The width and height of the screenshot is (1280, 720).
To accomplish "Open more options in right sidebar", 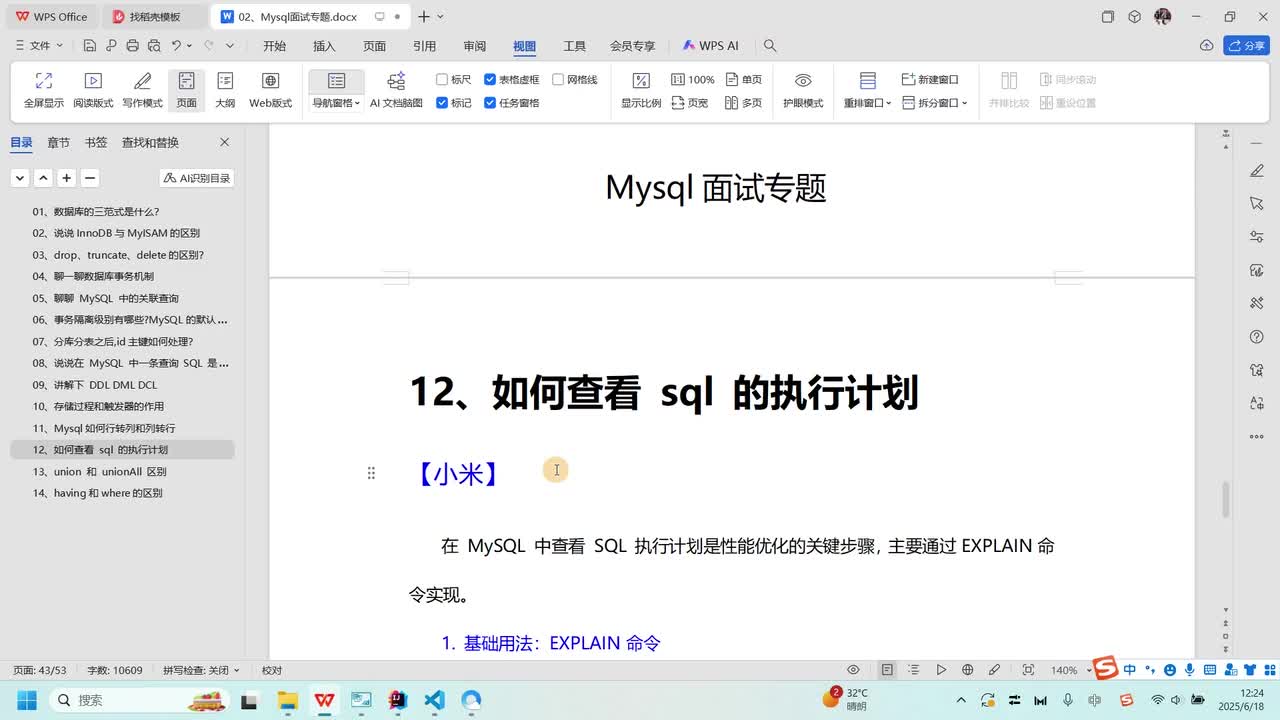I will pyautogui.click(x=1257, y=436).
